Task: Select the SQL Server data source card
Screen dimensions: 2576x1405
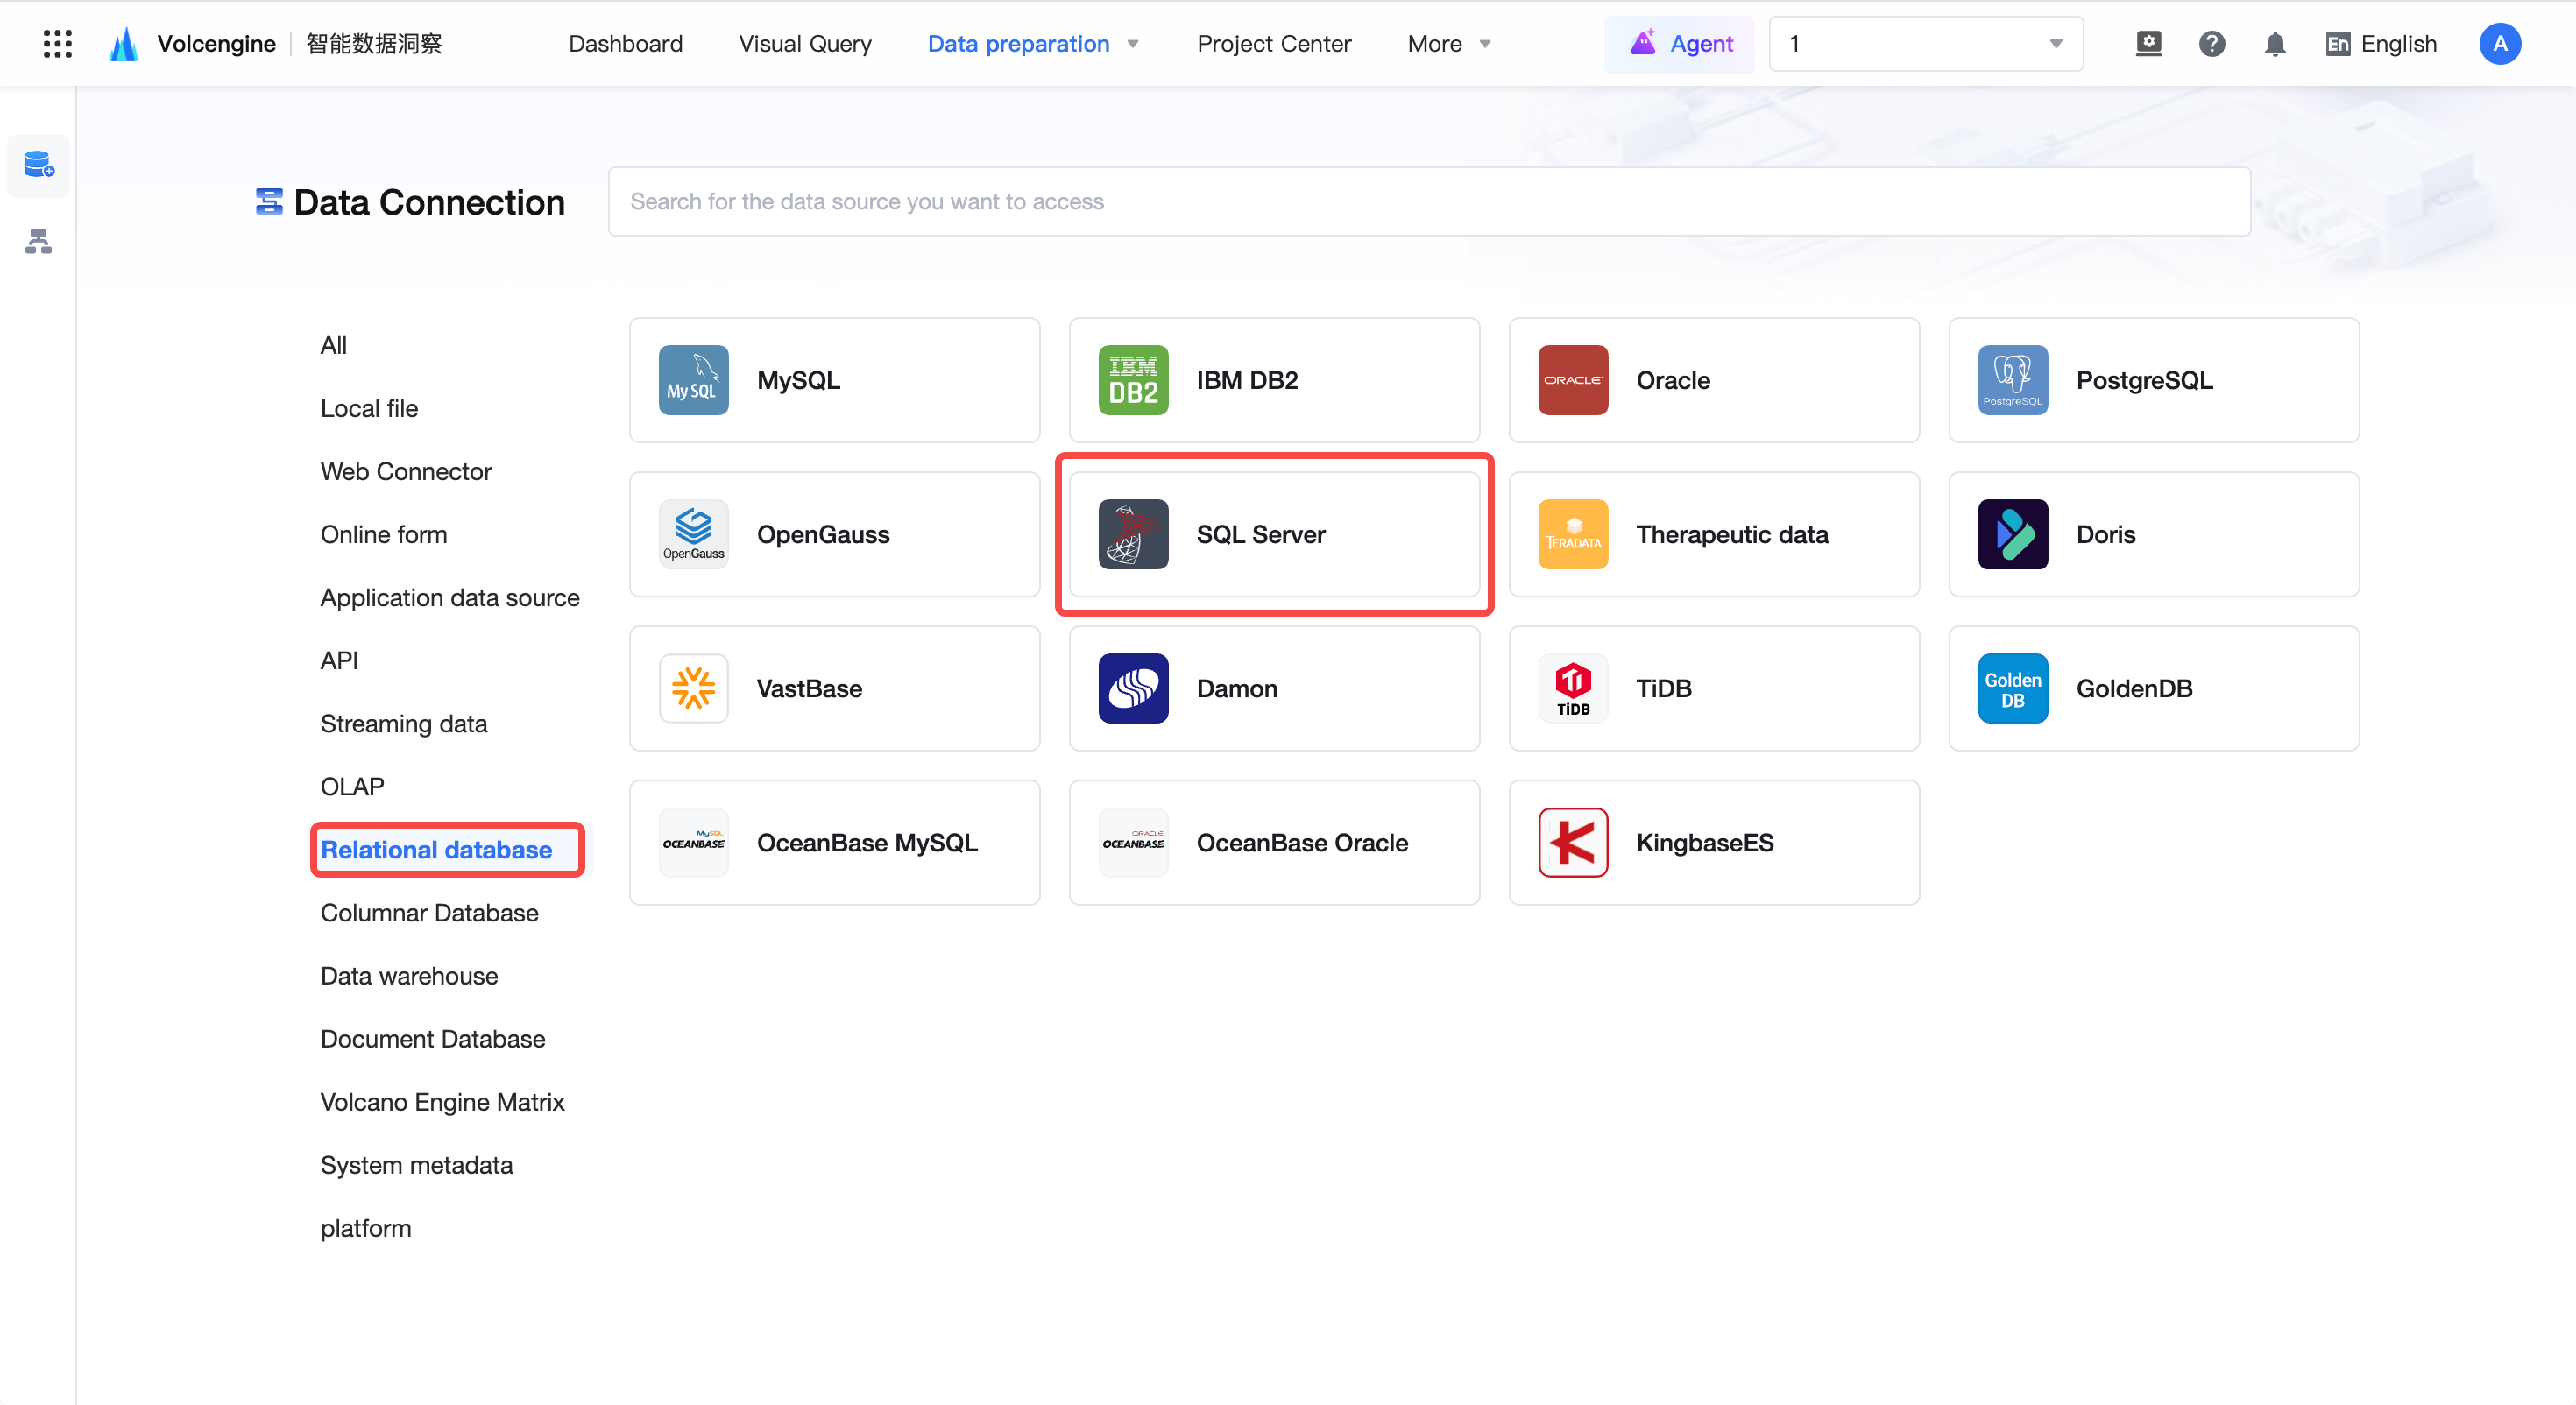Action: point(1274,534)
